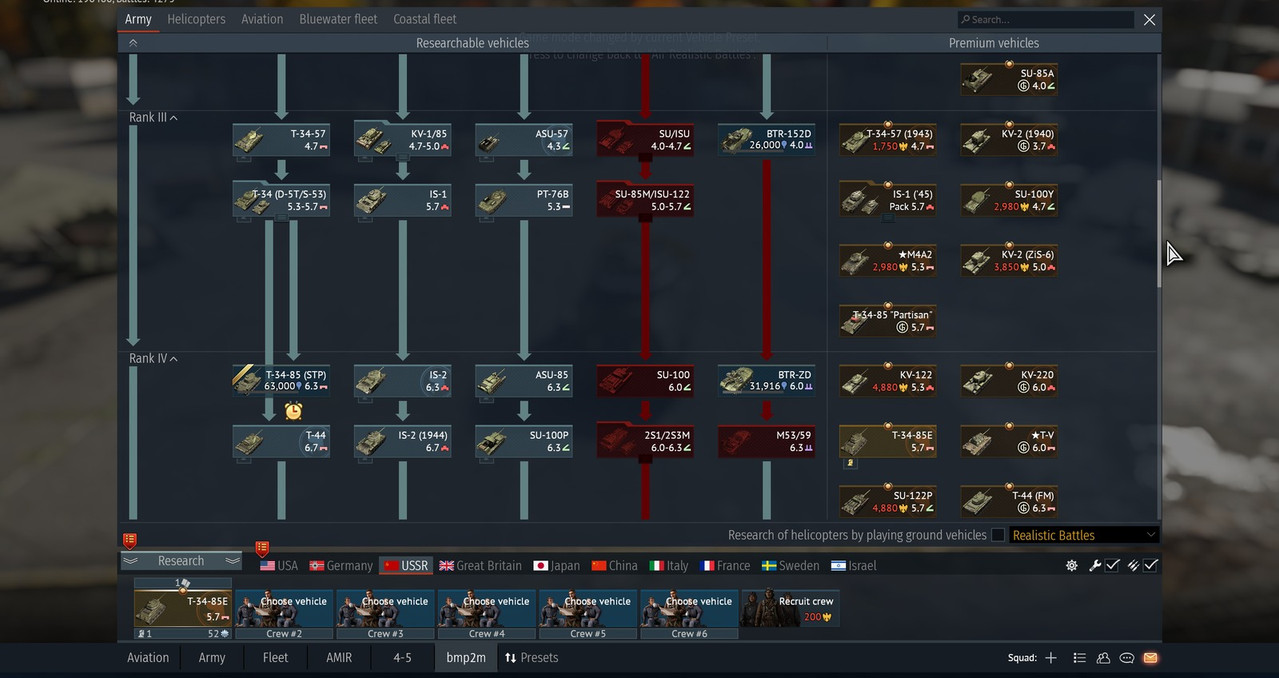
Task: Add squad member plus icon
Action: pos(1050,658)
